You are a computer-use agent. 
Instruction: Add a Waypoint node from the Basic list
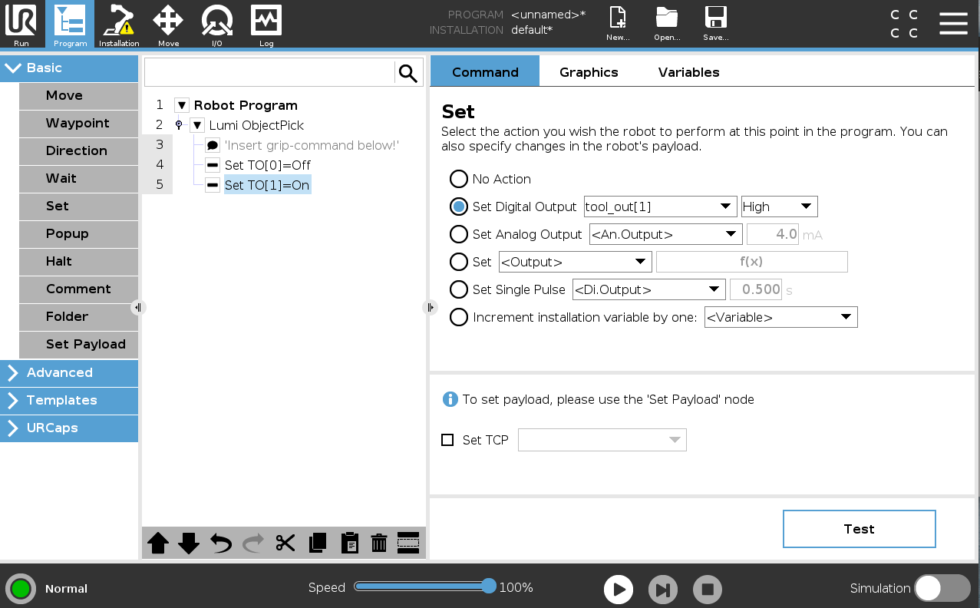pyautogui.click(x=78, y=123)
